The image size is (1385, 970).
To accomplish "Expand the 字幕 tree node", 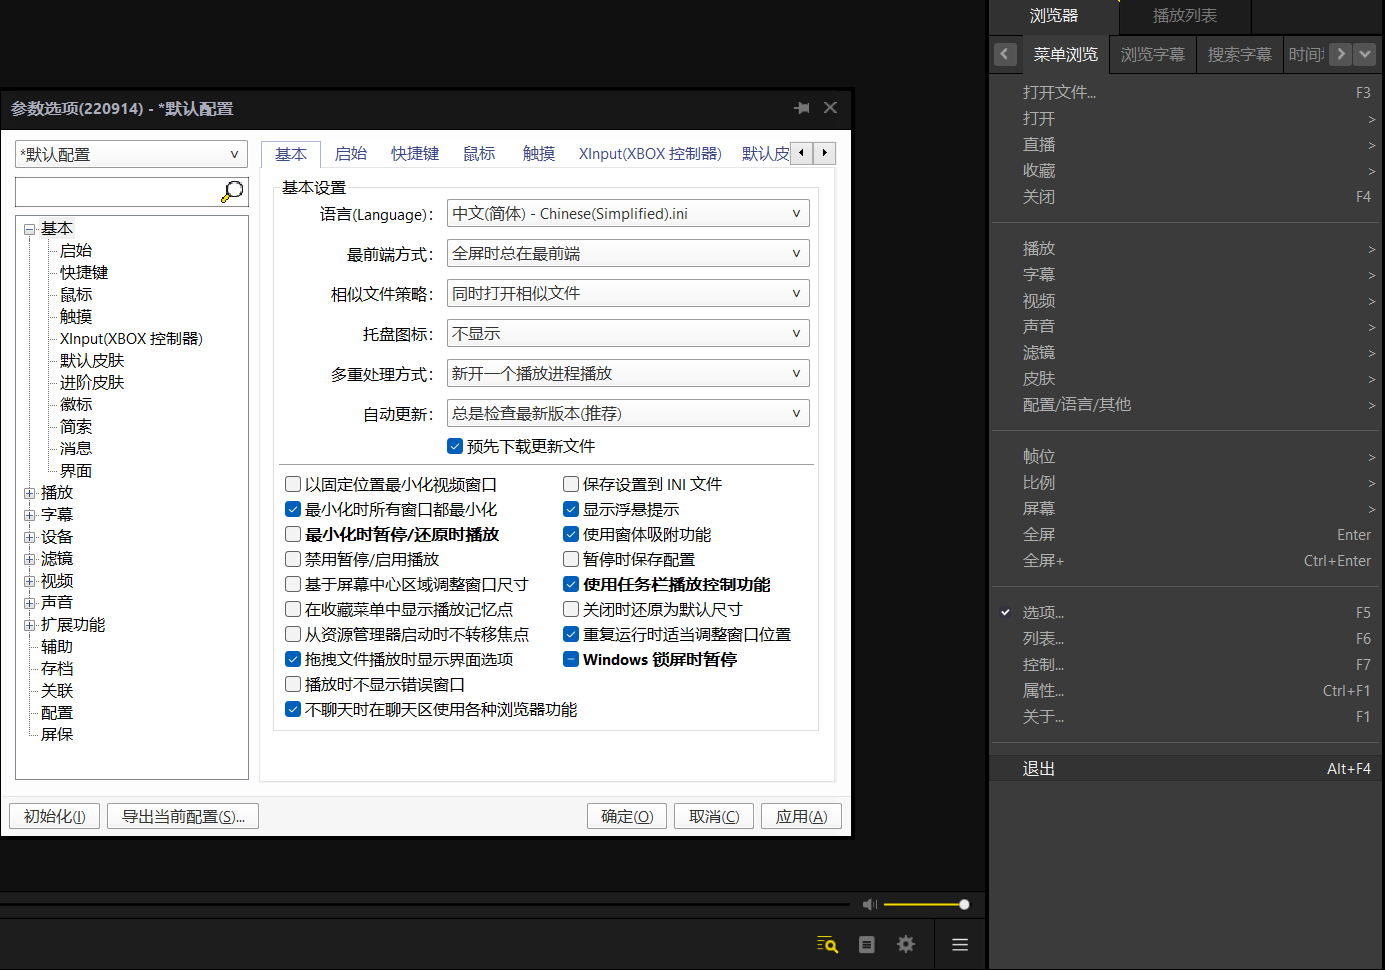I will 30,515.
